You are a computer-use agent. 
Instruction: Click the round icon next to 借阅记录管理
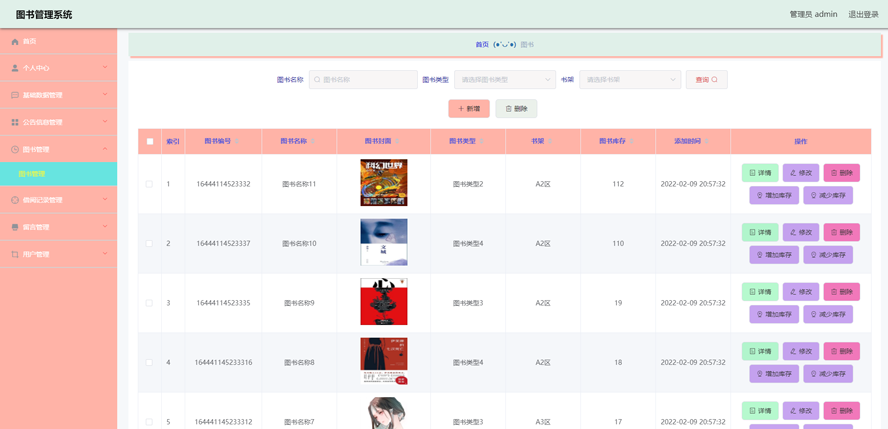pyautogui.click(x=15, y=200)
